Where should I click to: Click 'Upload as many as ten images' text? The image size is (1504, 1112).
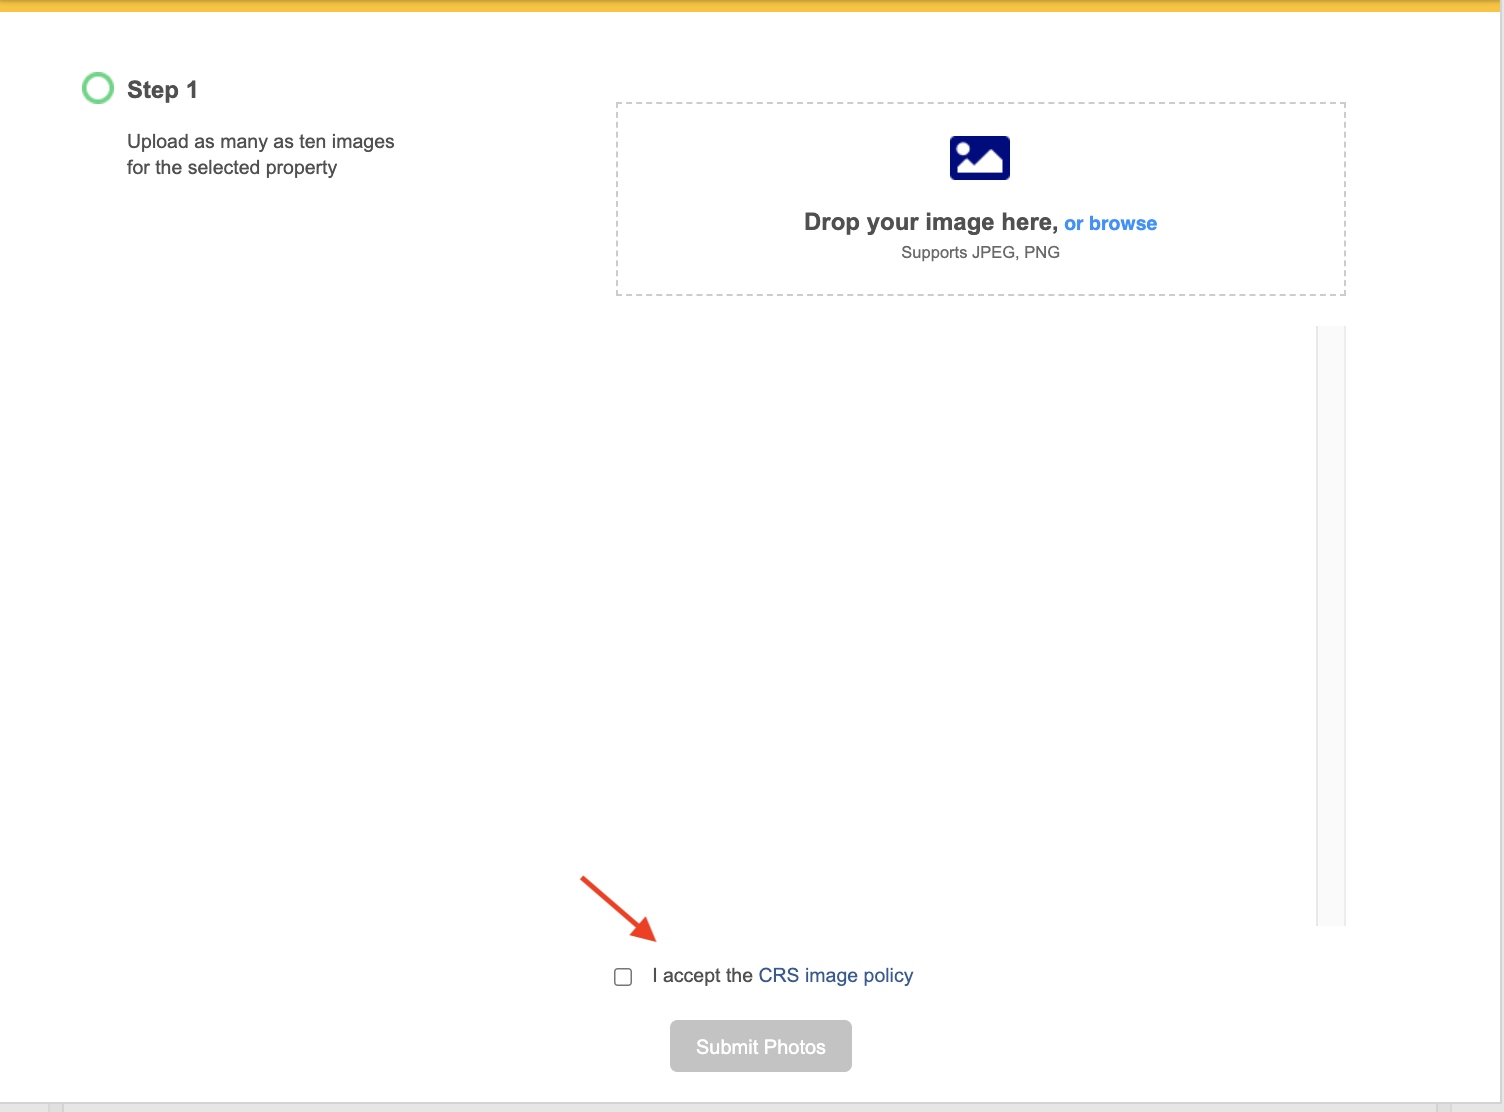[x=261, y=141]
